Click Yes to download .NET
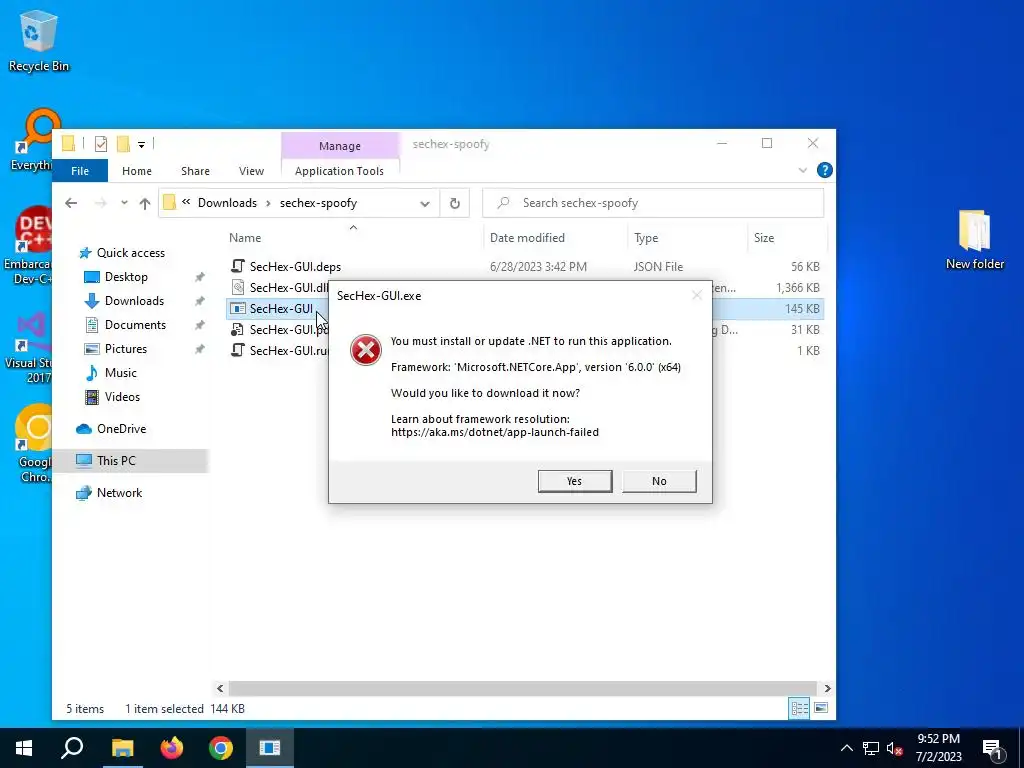This screenshot has width=1024, height=768. pos(575,481)
